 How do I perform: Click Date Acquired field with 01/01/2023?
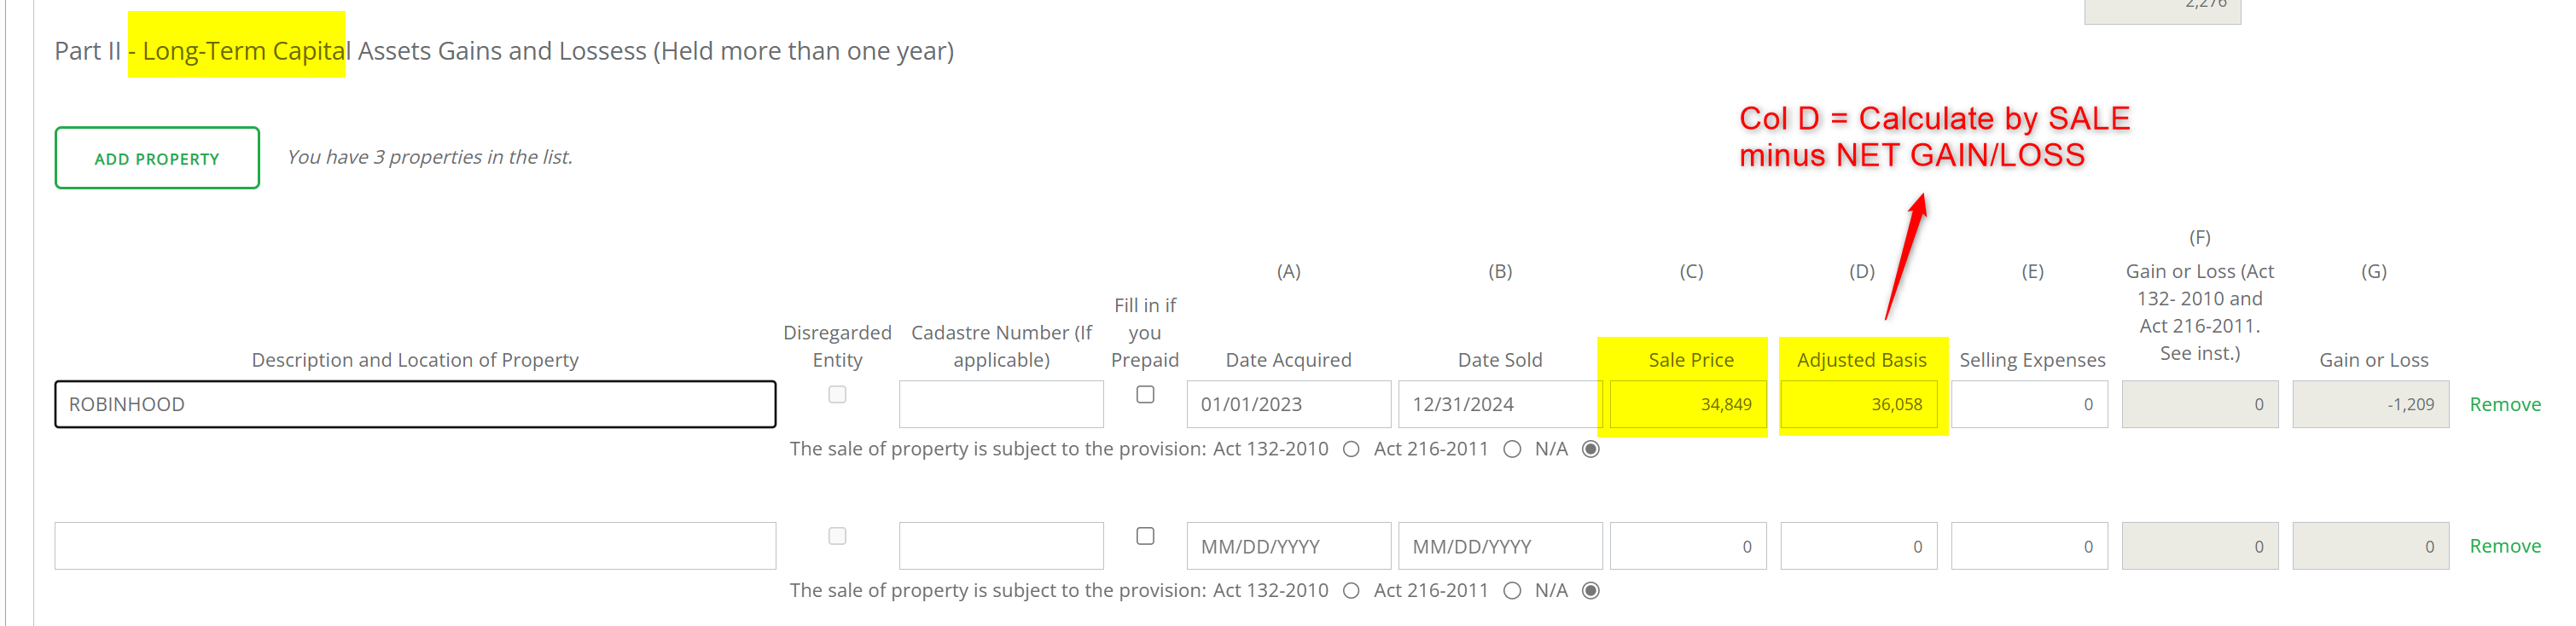(x=1288, y=404)
